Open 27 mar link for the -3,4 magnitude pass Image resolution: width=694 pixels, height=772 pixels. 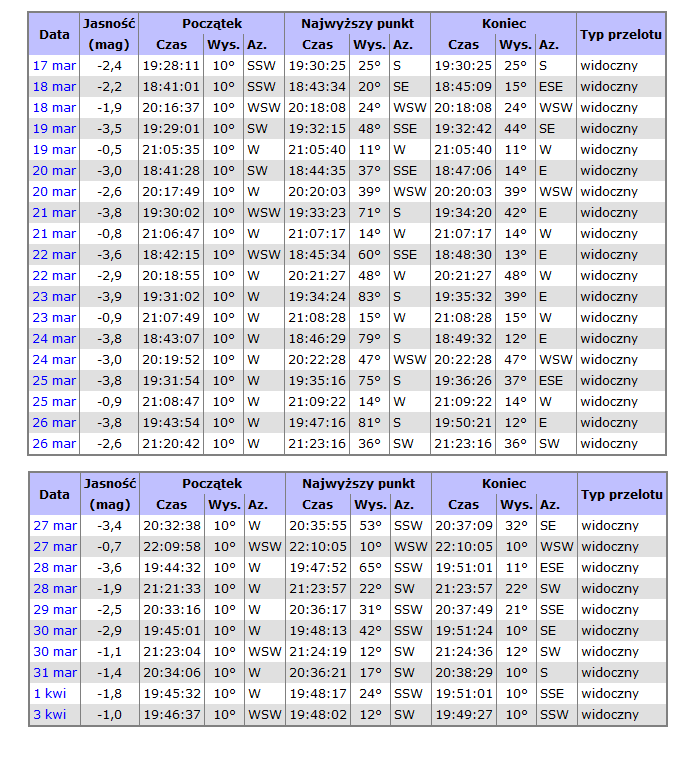coord(55,526)
